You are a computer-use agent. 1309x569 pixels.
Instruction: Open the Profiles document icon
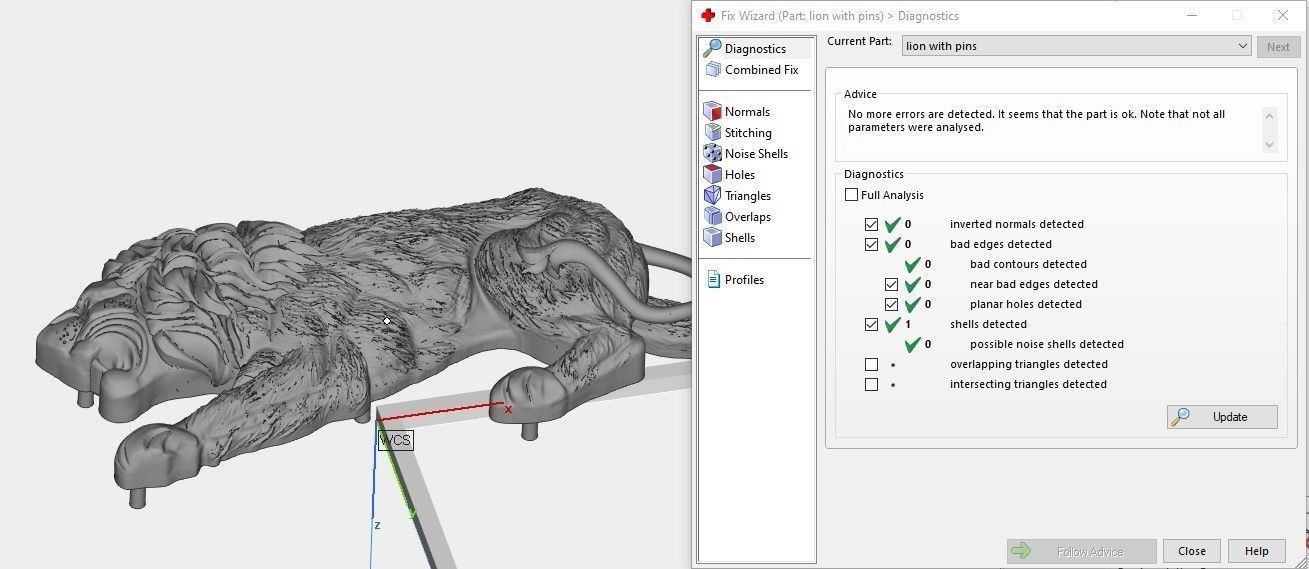pyautogui.click(x=713, y=280)
